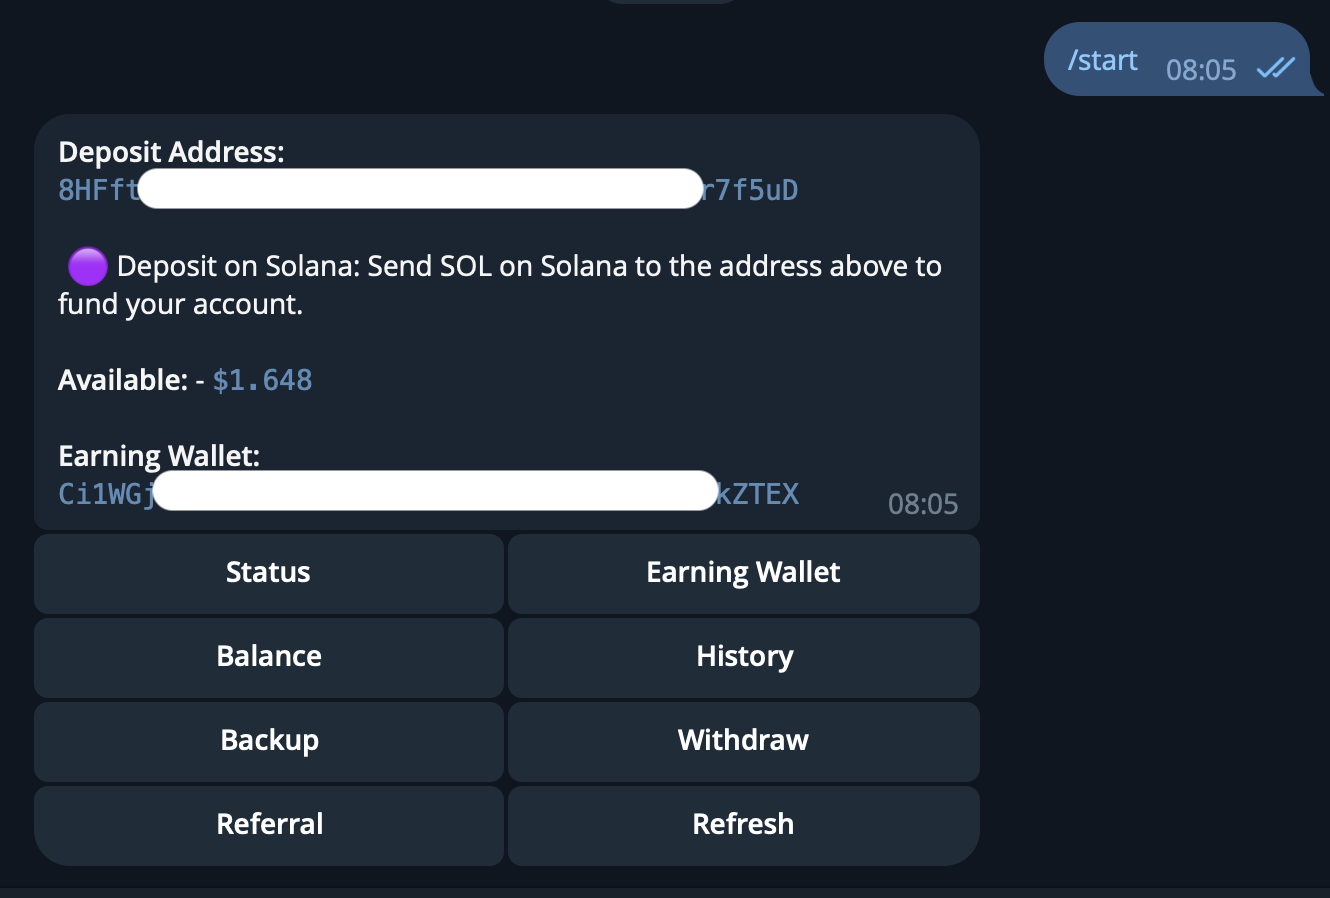Open the Earning Wallet button

[743, 573]
